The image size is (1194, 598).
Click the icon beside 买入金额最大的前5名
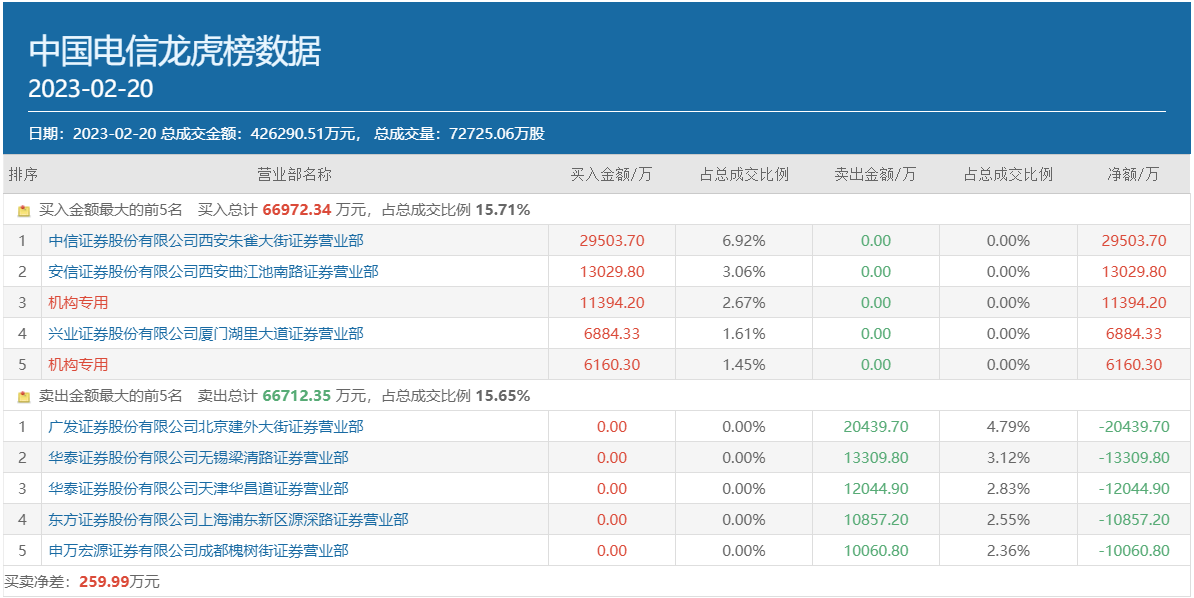click(x=24, y=211)
